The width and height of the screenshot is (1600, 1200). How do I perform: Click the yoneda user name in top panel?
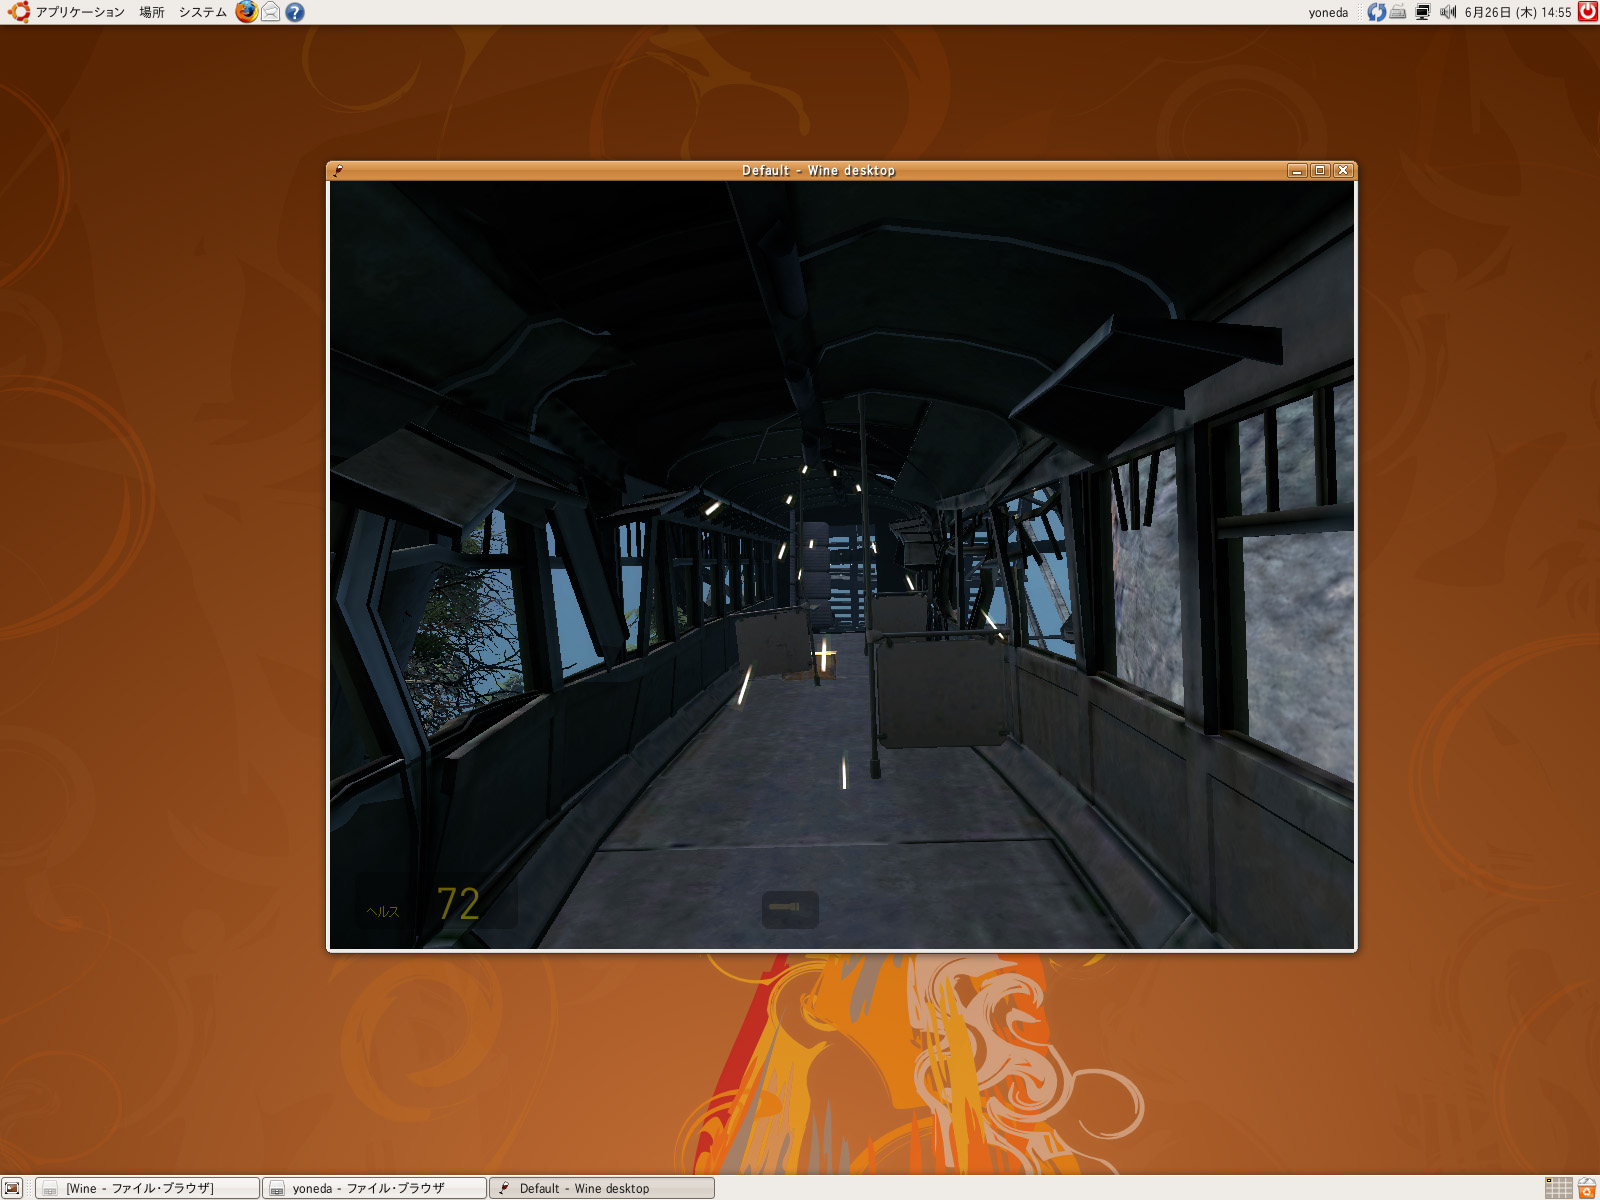tap(1328, 12)
